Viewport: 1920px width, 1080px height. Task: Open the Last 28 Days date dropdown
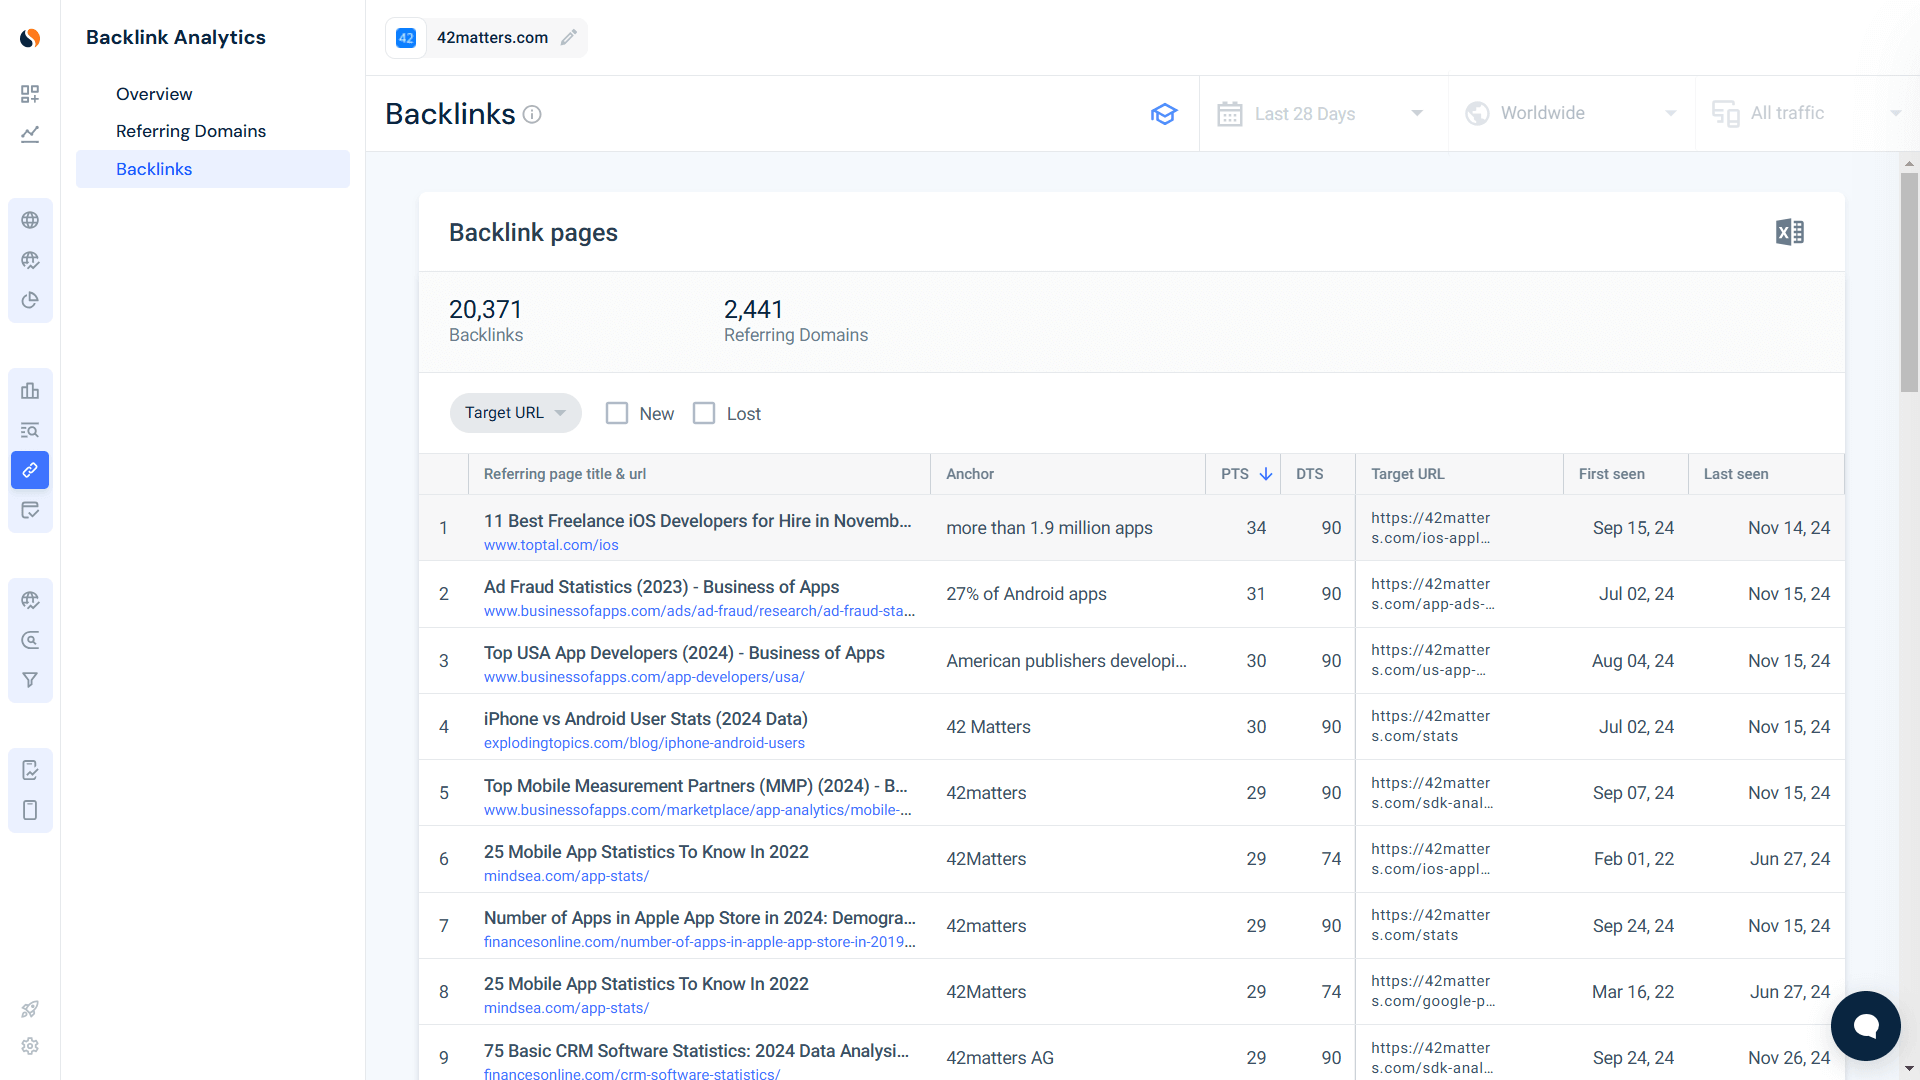click(x=1323, y=114)
